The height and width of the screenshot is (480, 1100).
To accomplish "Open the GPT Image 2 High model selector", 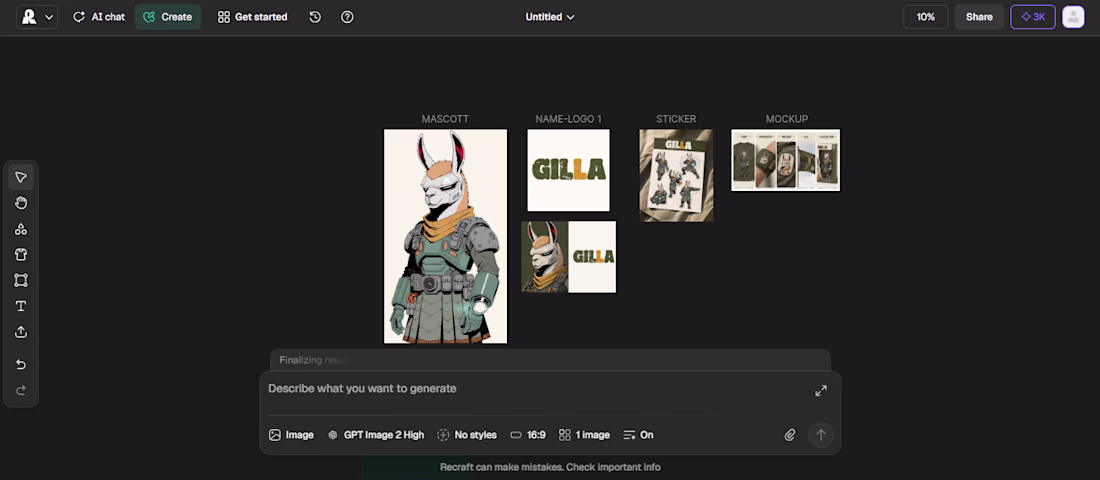I will coord(376,435).
